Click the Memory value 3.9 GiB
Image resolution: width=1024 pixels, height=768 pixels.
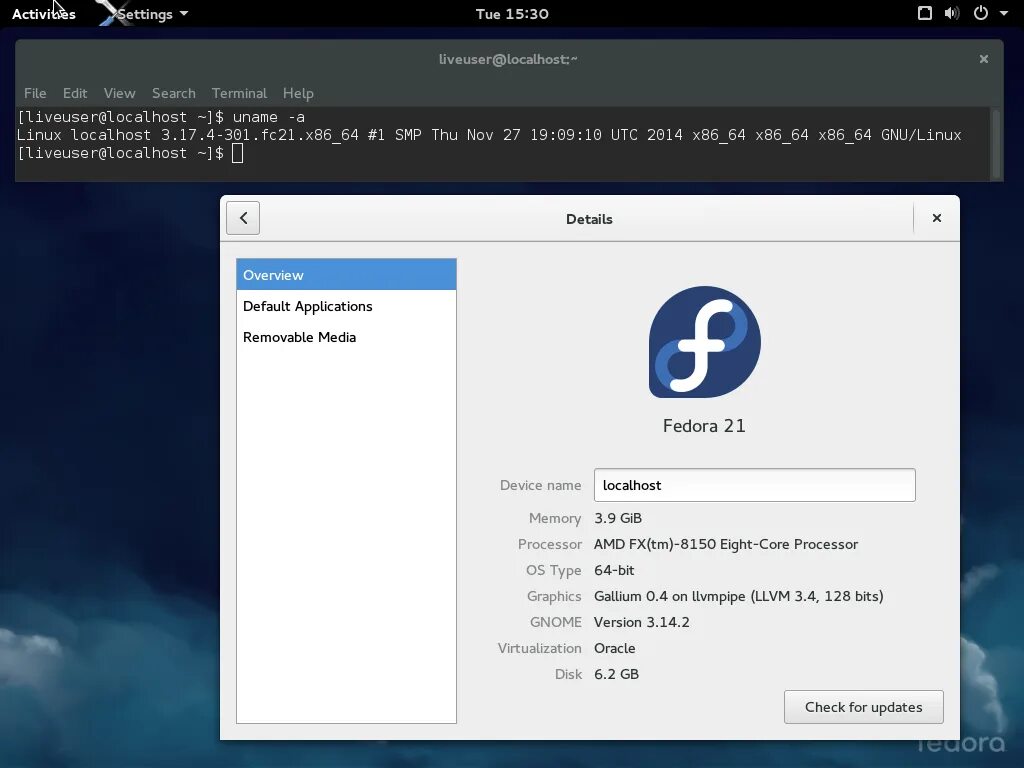coord(618,518)
